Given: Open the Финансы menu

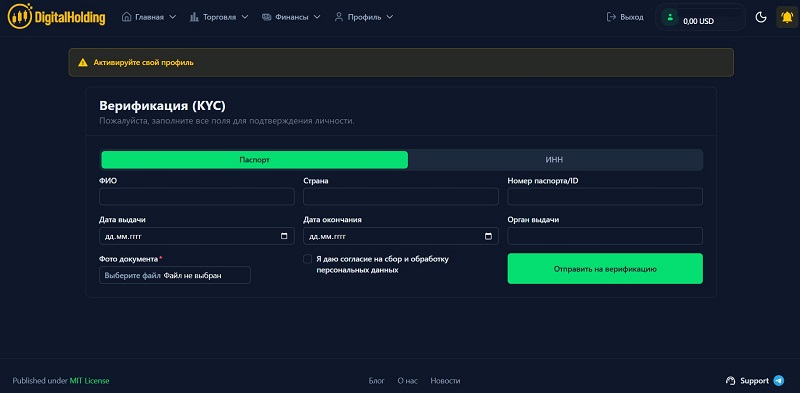Looking at the screenshot, I should tap(291, 17).
